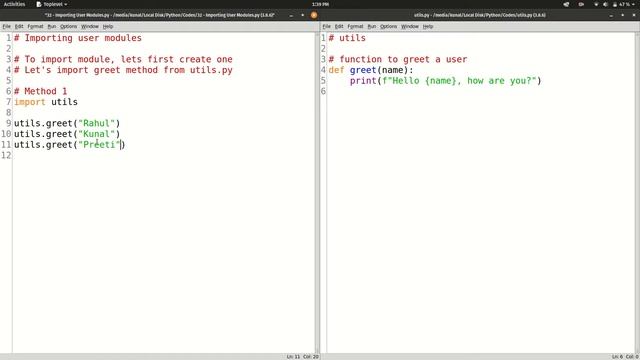Screen dimensions: 640x360
Task: Click the line '# Let's import greet method from utils.py'
Action: [123, 70]
